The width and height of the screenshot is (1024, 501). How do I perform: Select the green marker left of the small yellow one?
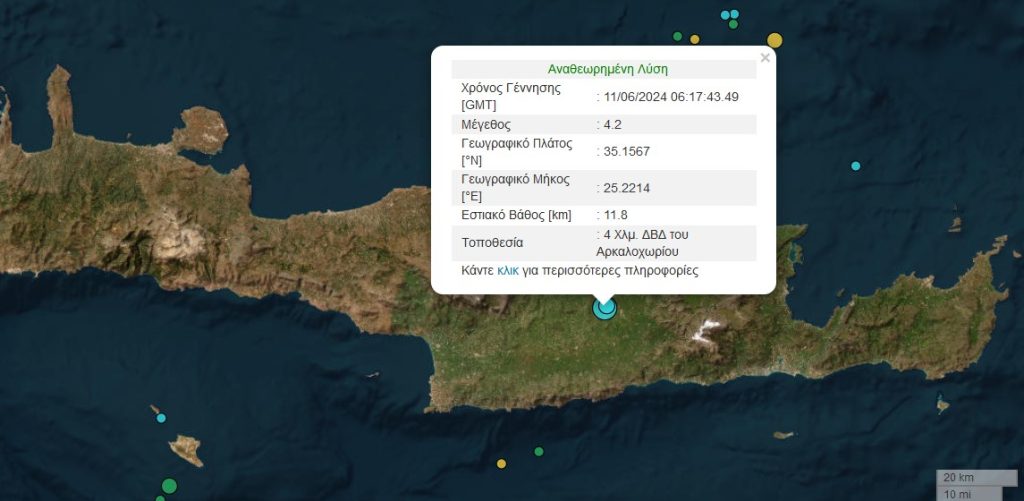tap(678, 37)
